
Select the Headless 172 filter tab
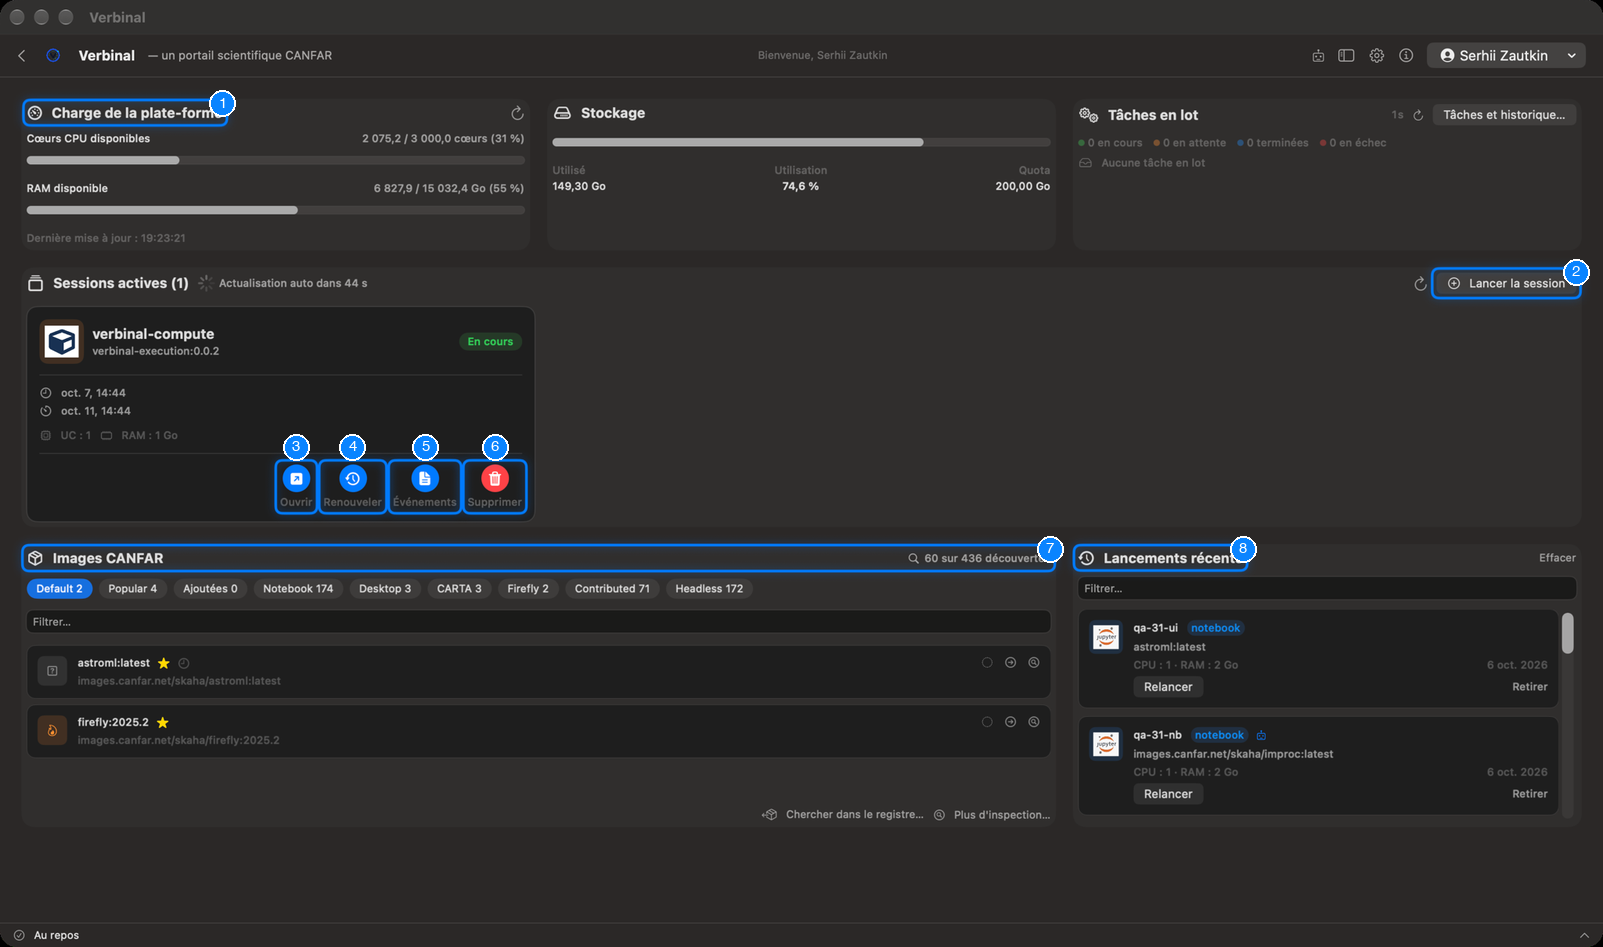click(709, 589)
